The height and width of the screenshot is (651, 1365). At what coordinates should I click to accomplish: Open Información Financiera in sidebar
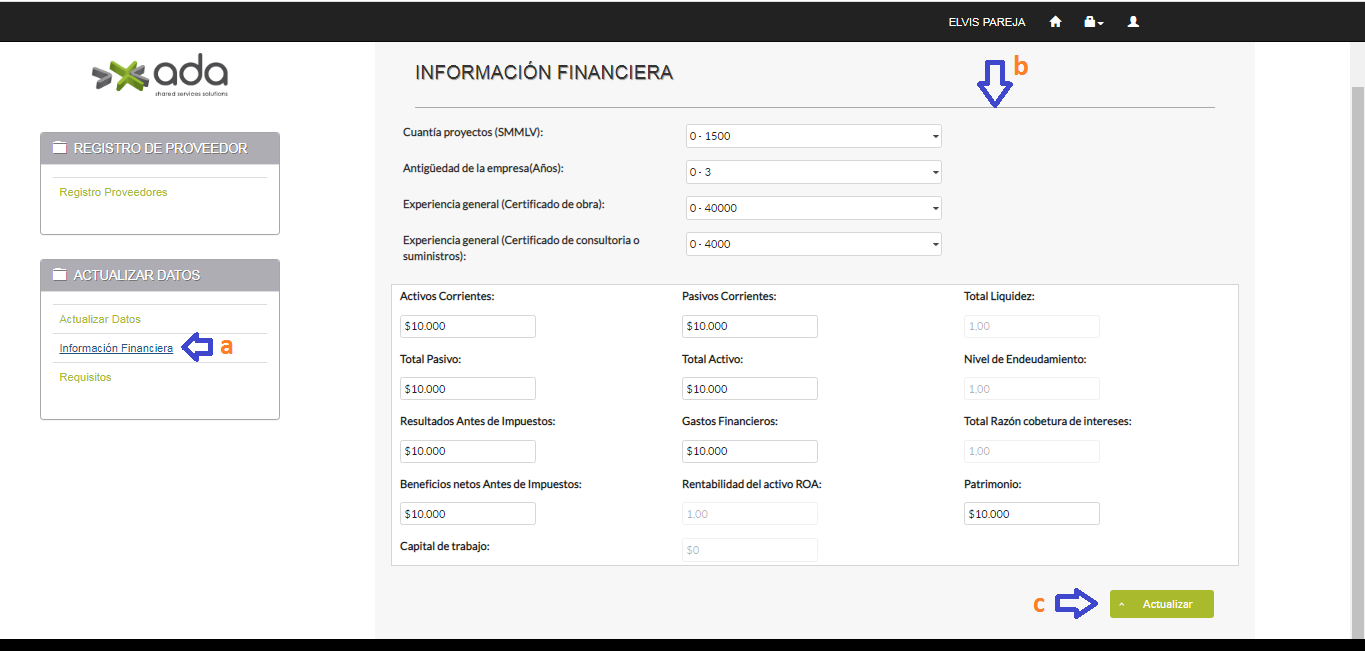(x=116, y=348)
